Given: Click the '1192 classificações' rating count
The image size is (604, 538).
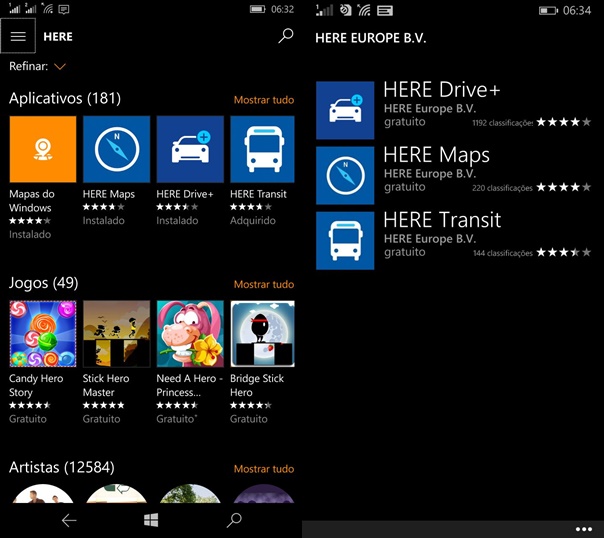Looking at the screenshot, I should [503, 123].
